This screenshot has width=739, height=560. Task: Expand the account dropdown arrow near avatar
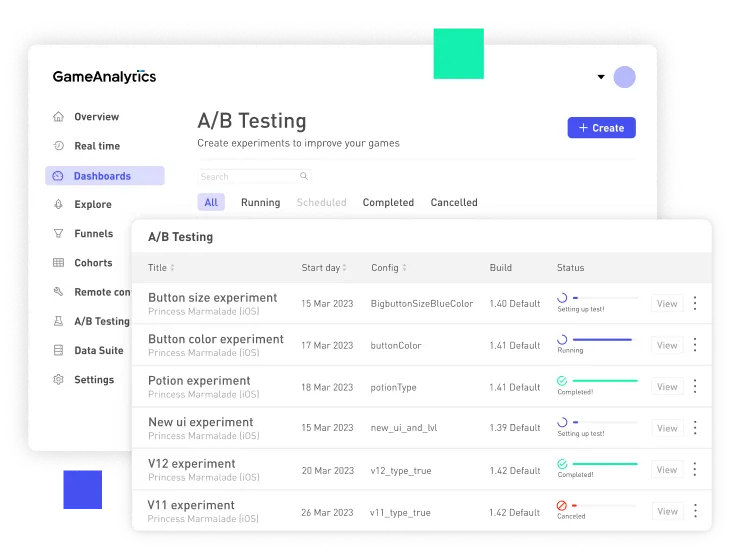(601, 77)
